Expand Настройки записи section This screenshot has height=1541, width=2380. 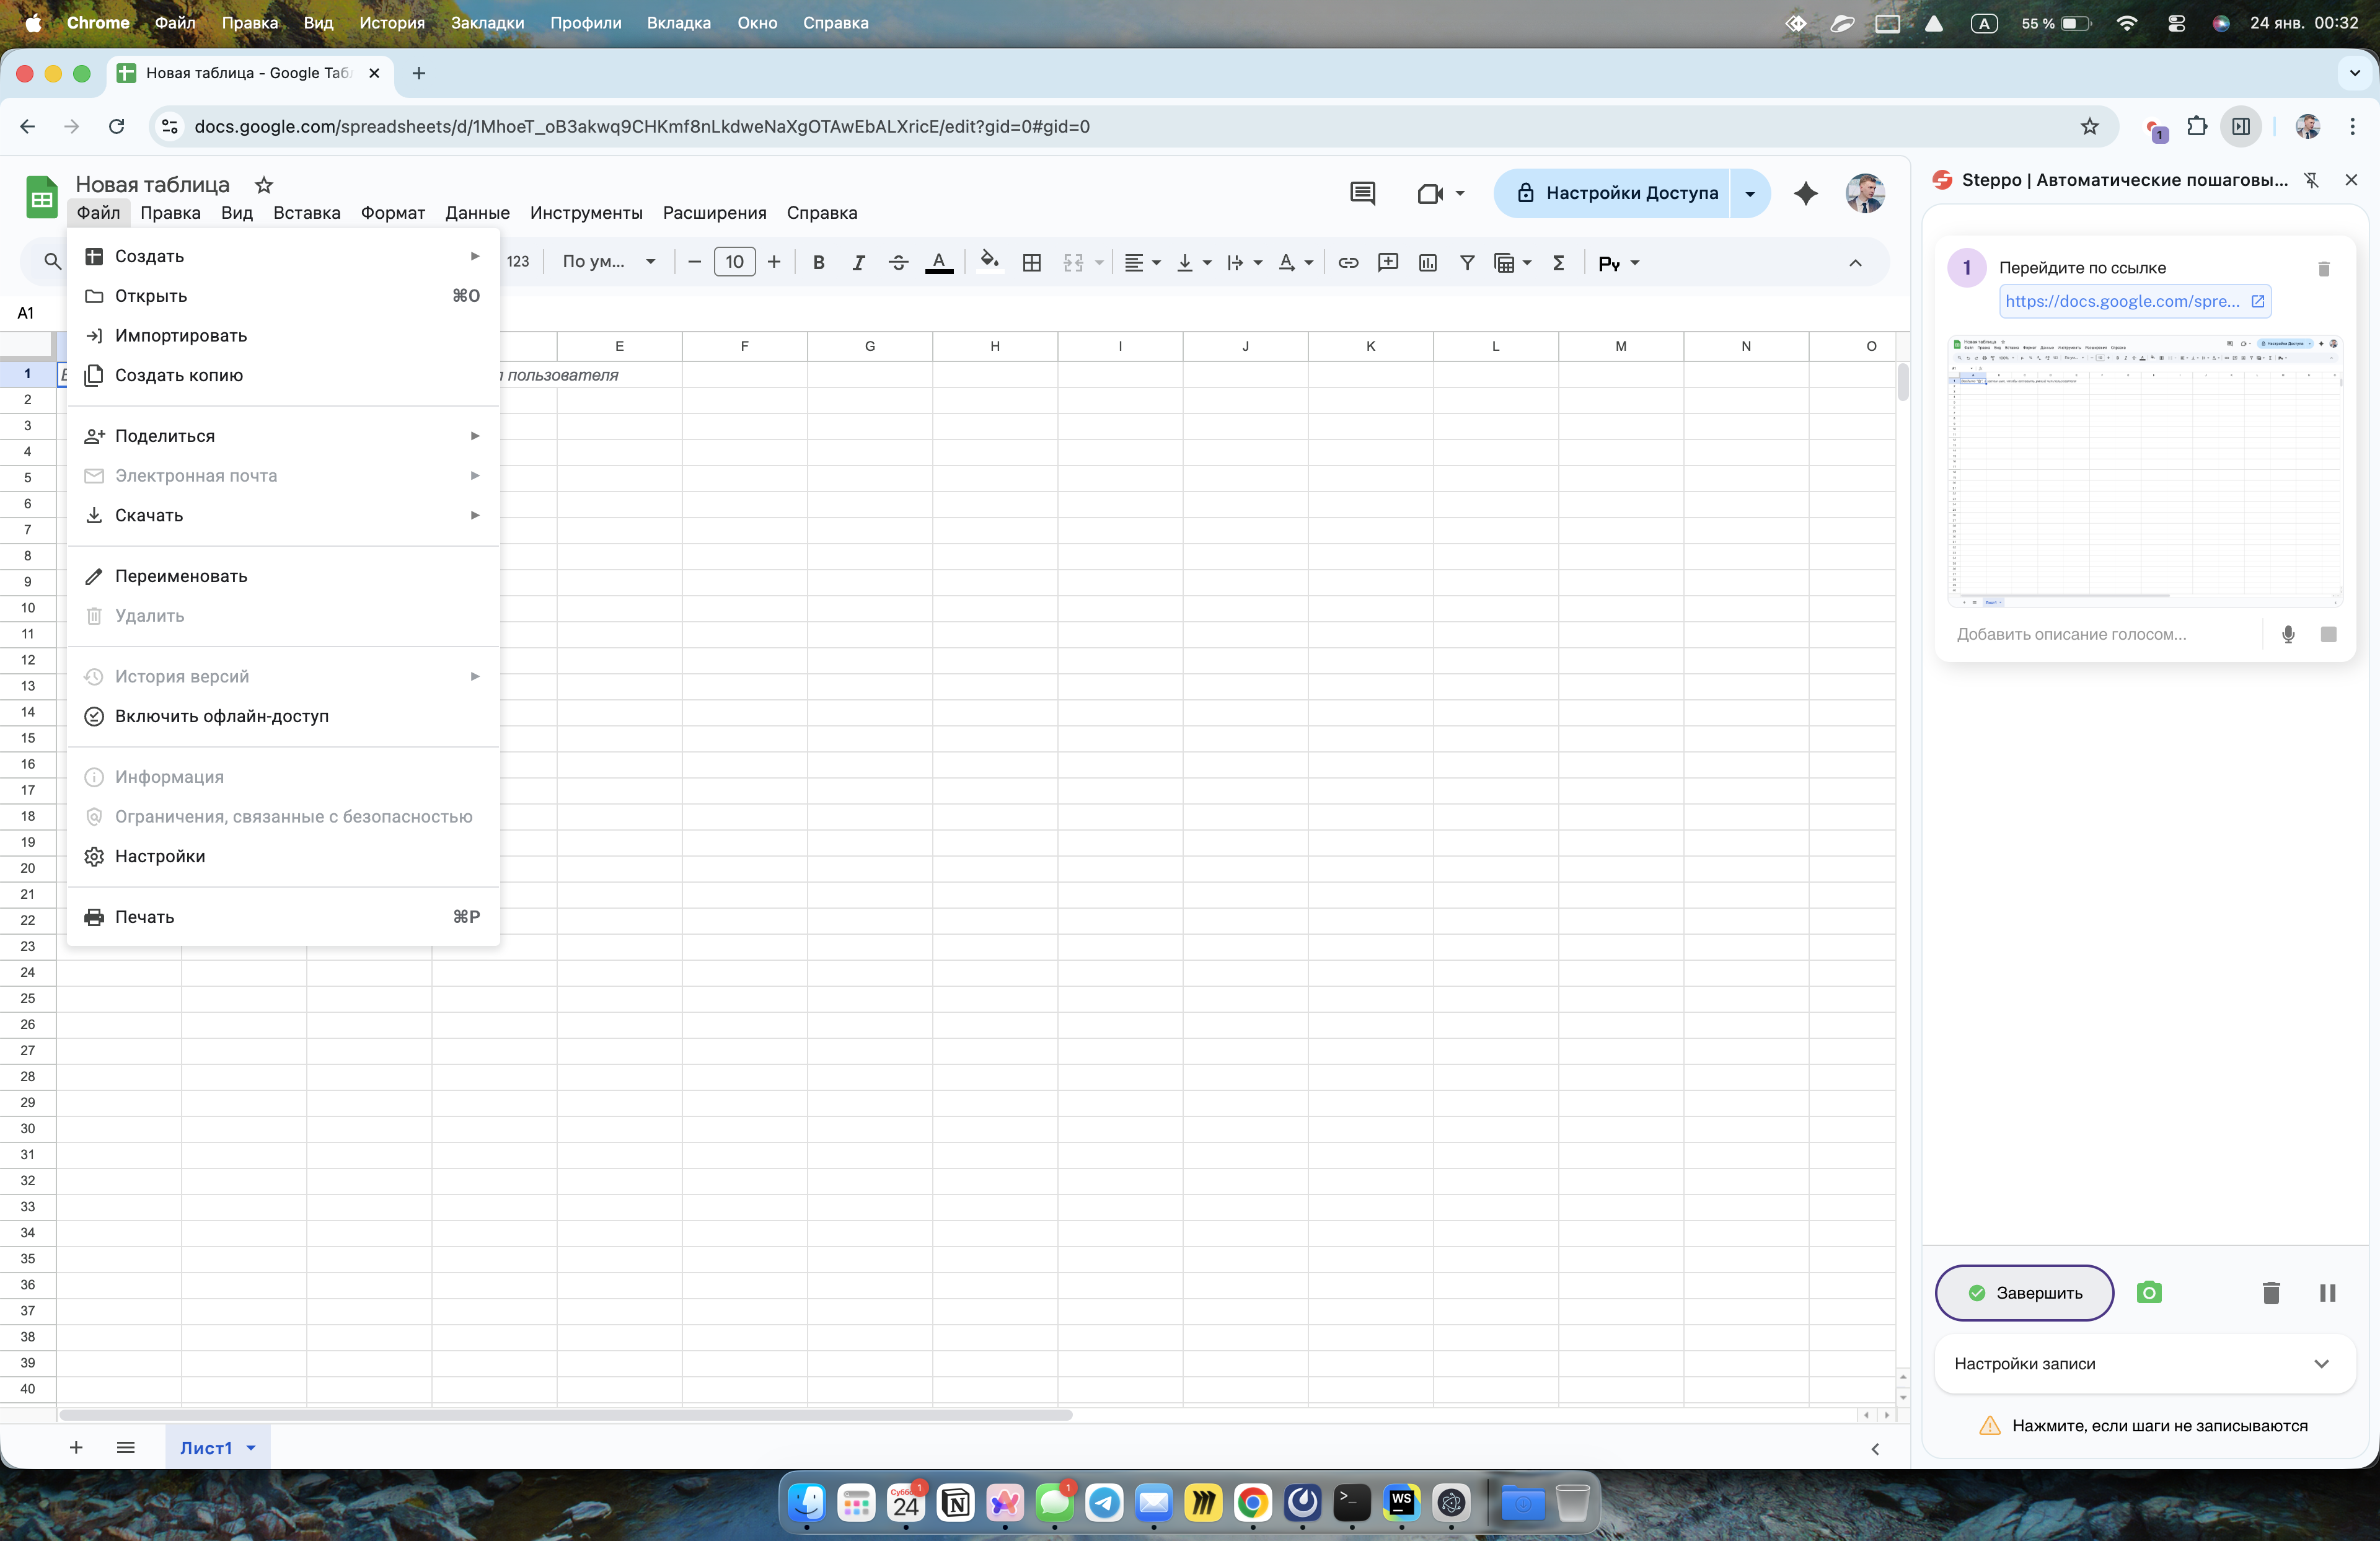2143,1363
